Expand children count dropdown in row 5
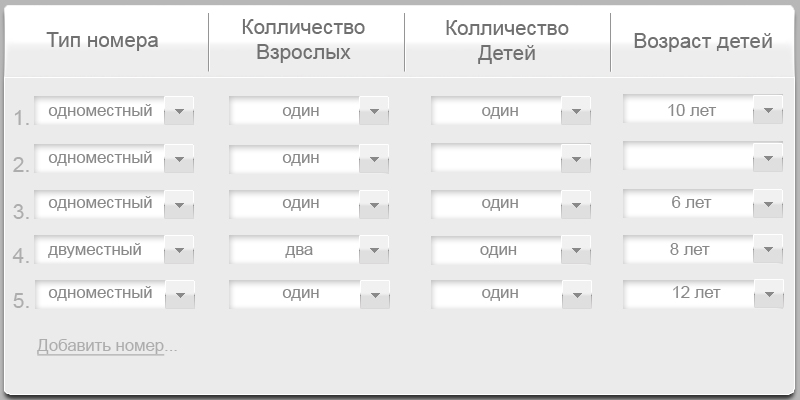The height and width of the screenshot is (400, 800). click(576, 295)
